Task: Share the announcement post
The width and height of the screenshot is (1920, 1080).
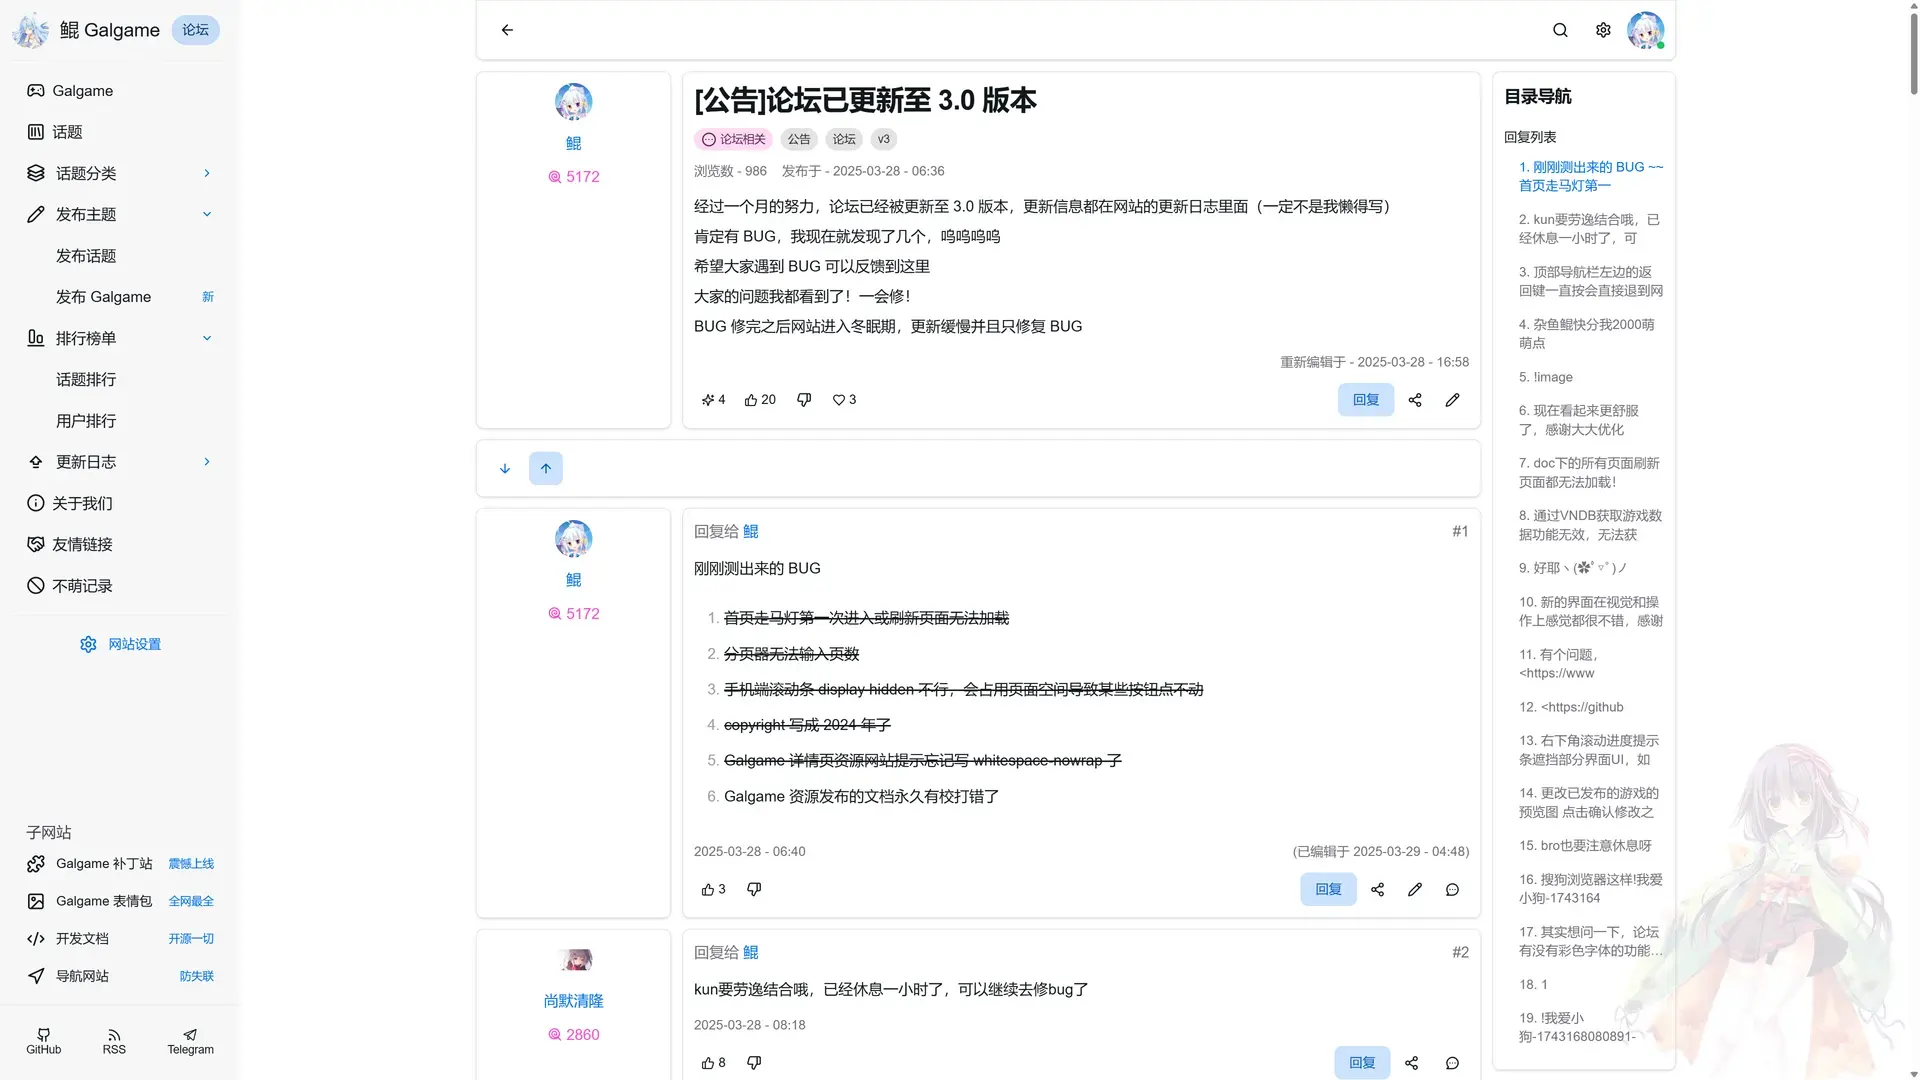Action: (1415, 400)
